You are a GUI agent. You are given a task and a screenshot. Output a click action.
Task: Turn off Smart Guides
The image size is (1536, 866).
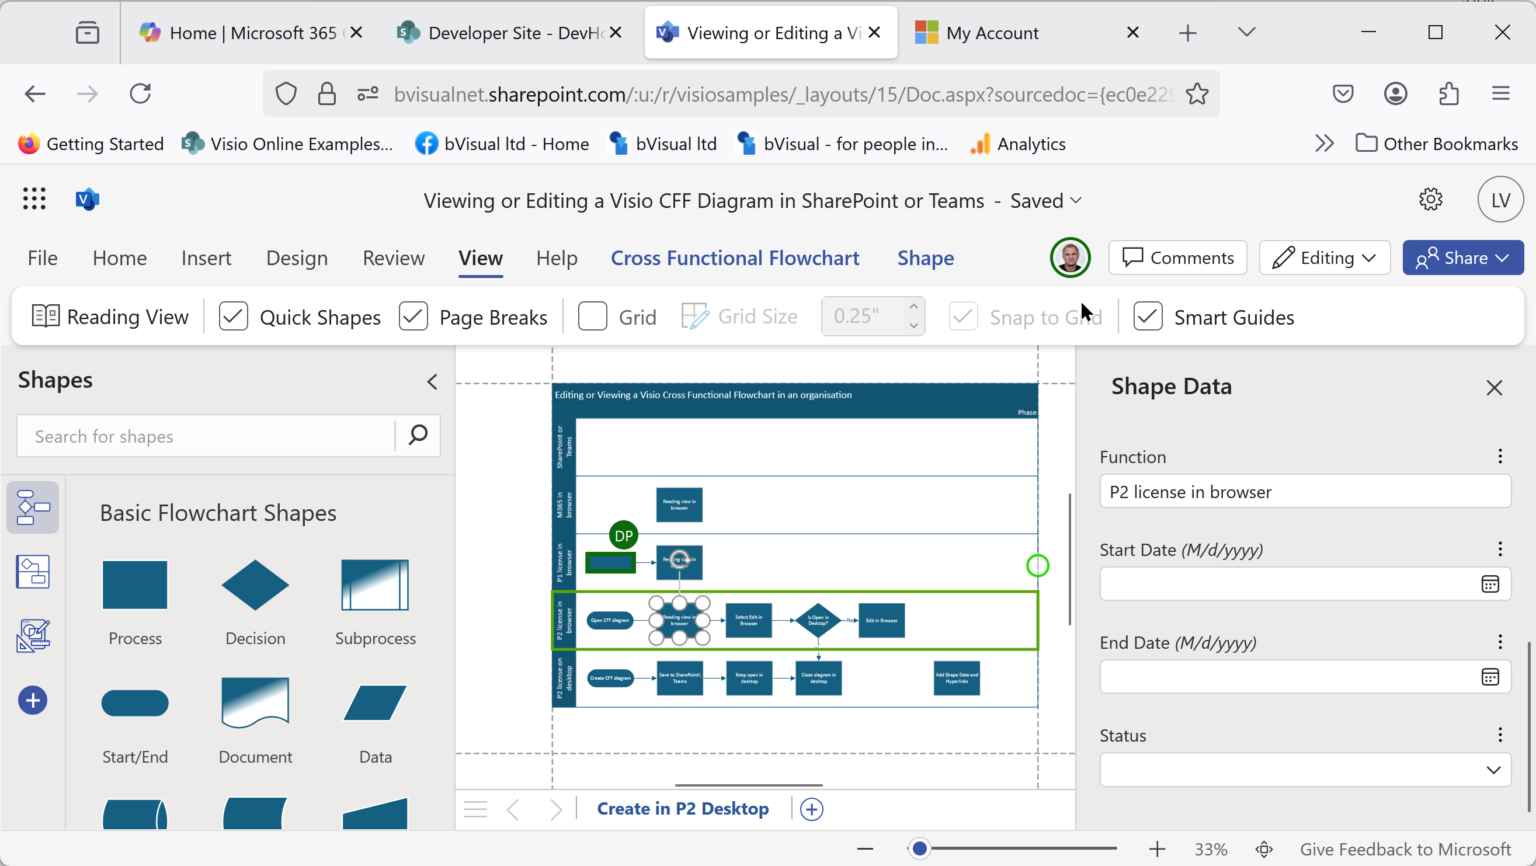coord(1147,315)
